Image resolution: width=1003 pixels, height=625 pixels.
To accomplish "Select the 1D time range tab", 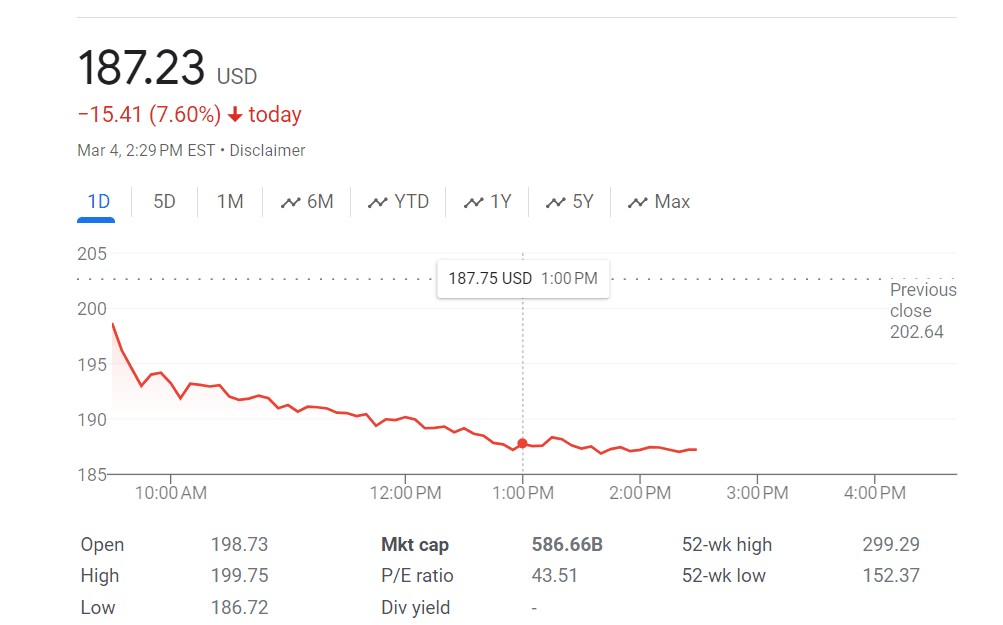I will [x=98, y=202].
